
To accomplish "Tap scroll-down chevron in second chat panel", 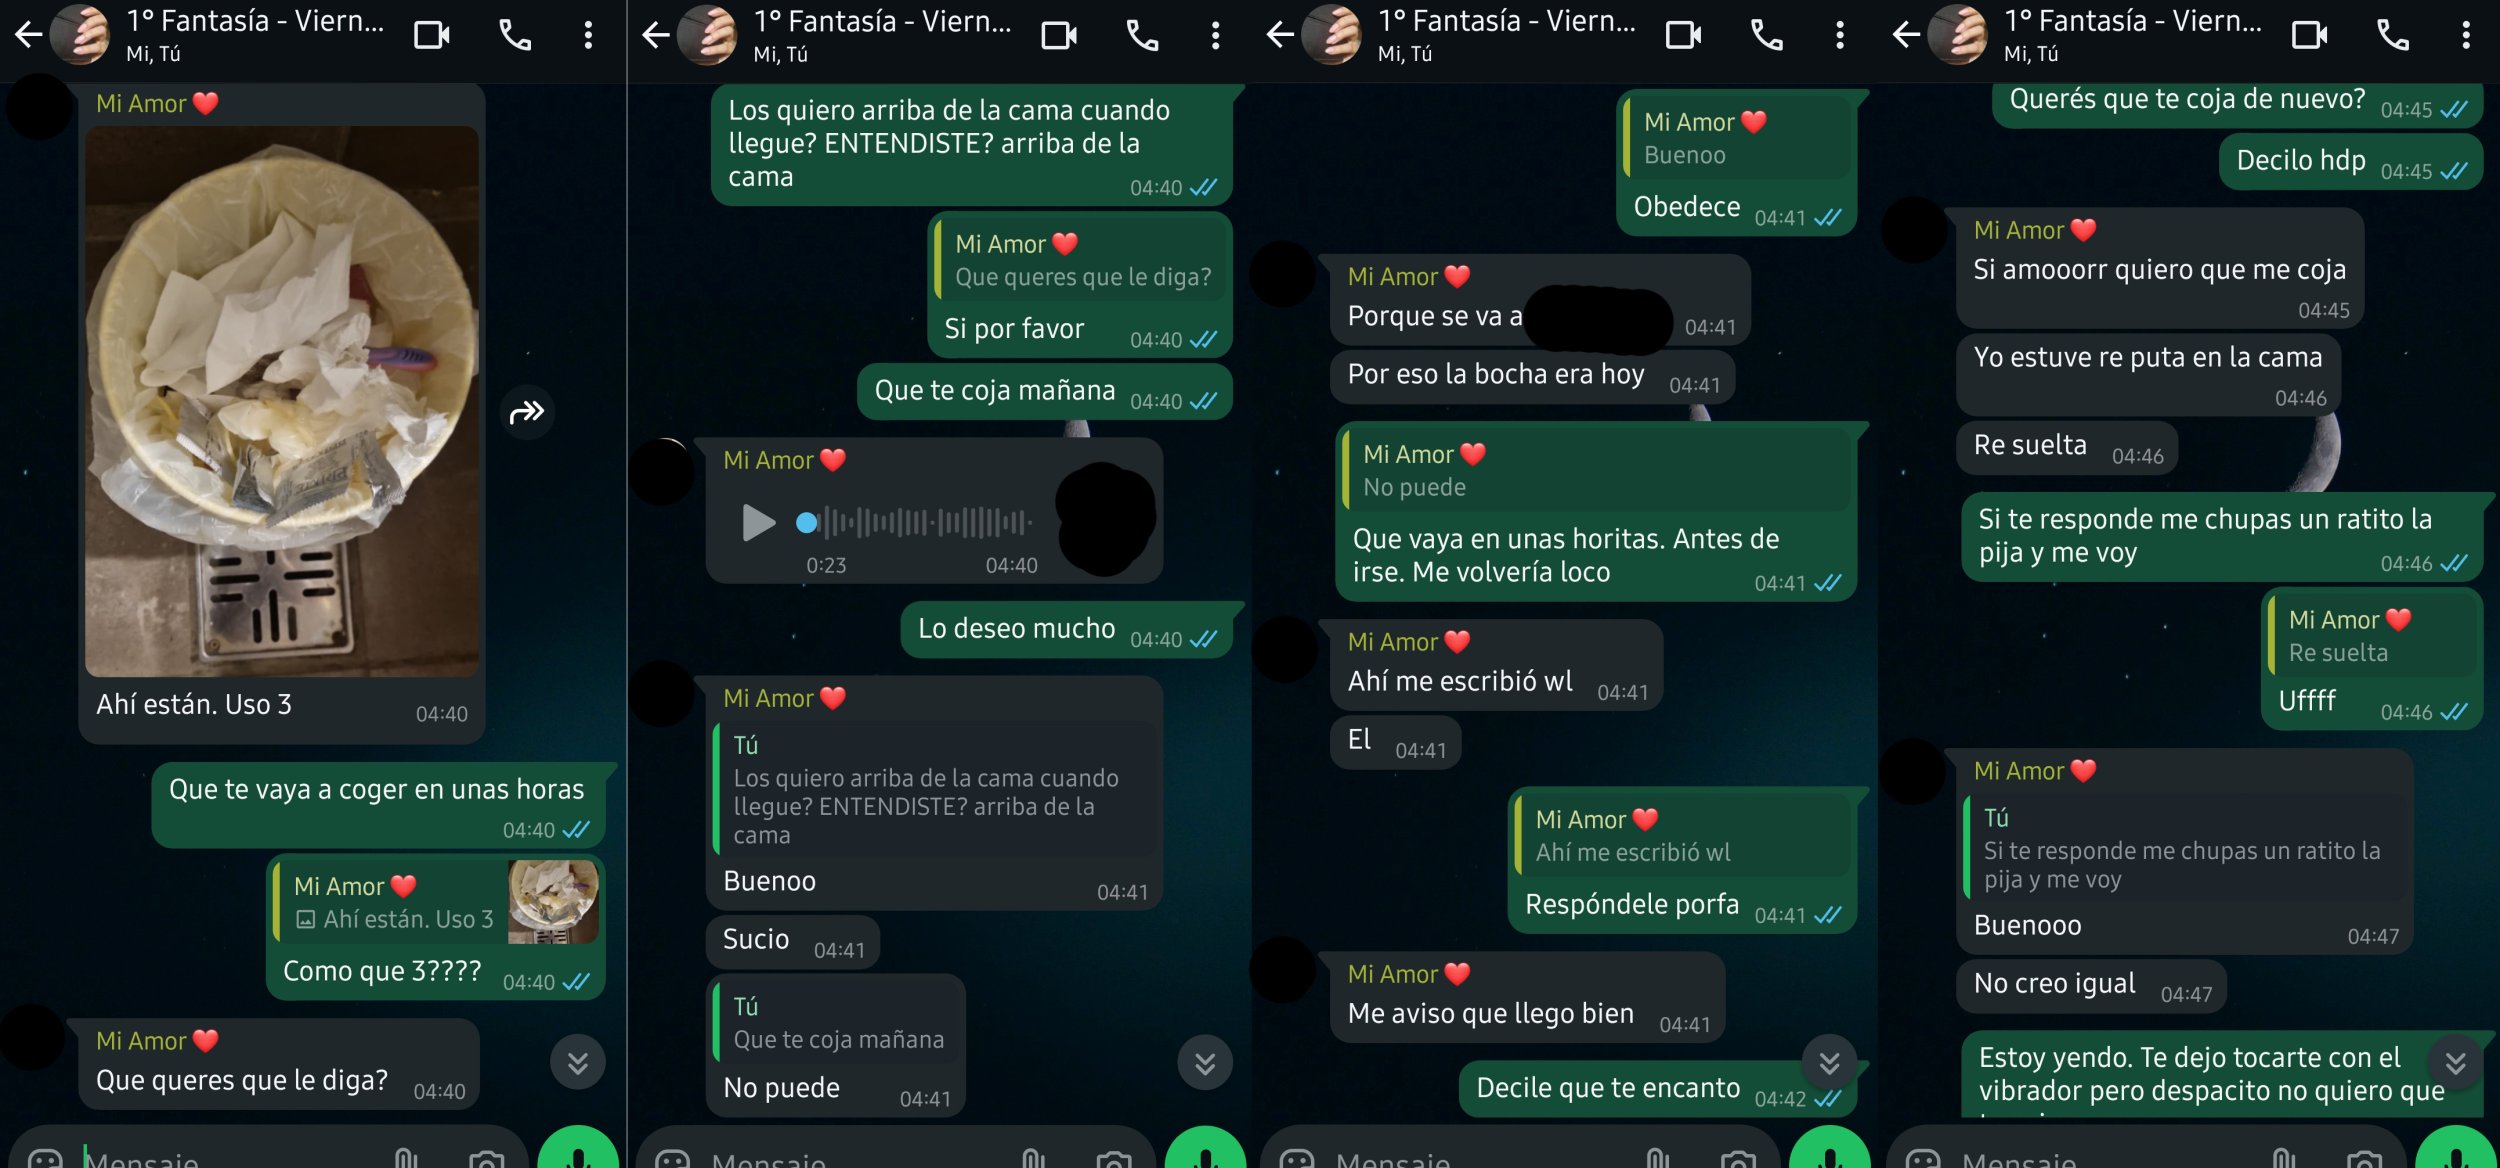I will (x=1205, y=1062).
